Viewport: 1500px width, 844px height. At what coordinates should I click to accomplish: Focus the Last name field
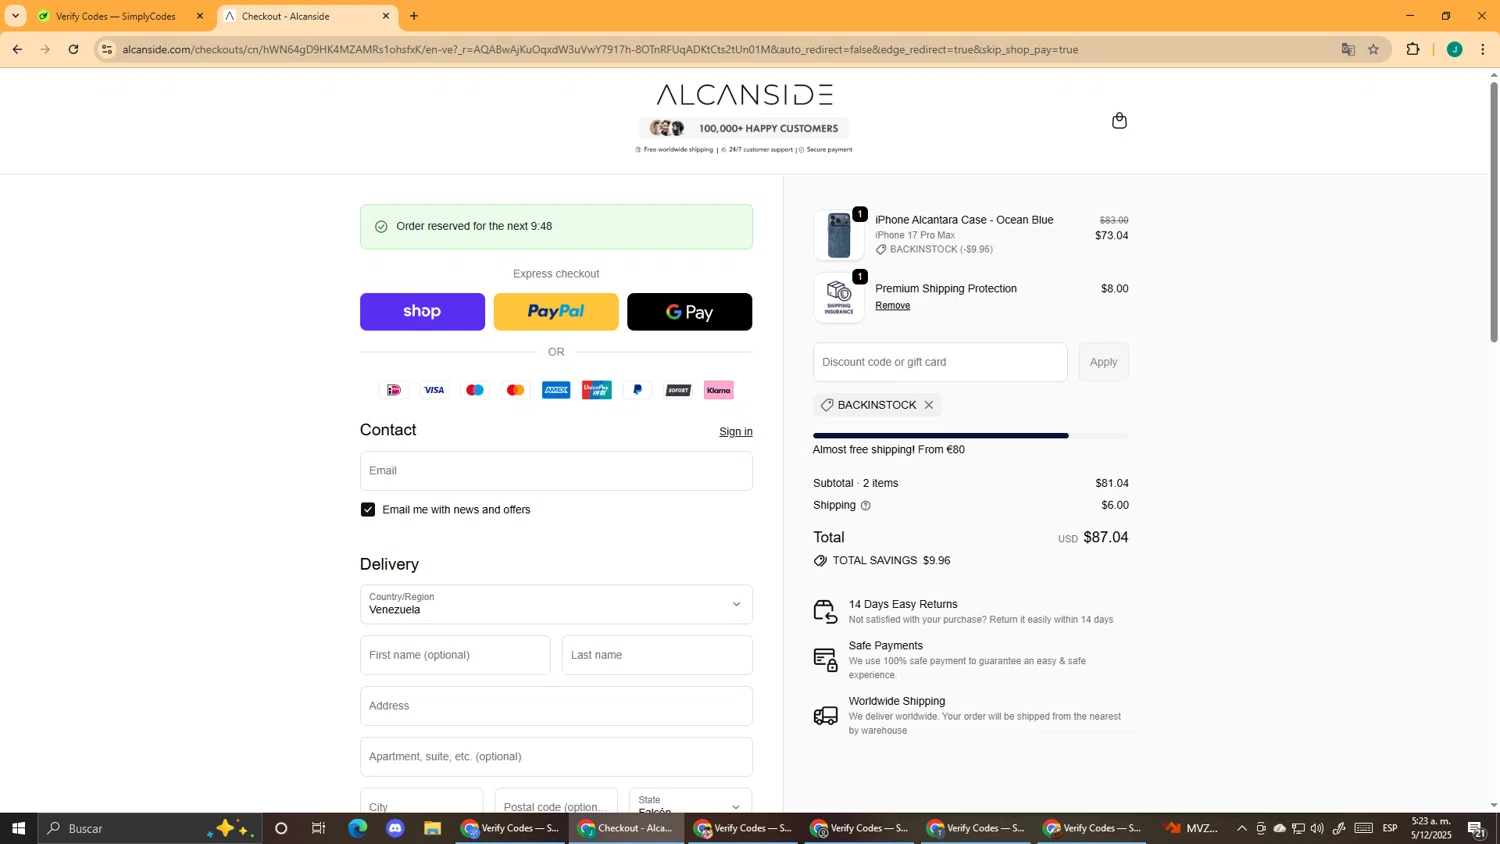[x=657, y=655]
